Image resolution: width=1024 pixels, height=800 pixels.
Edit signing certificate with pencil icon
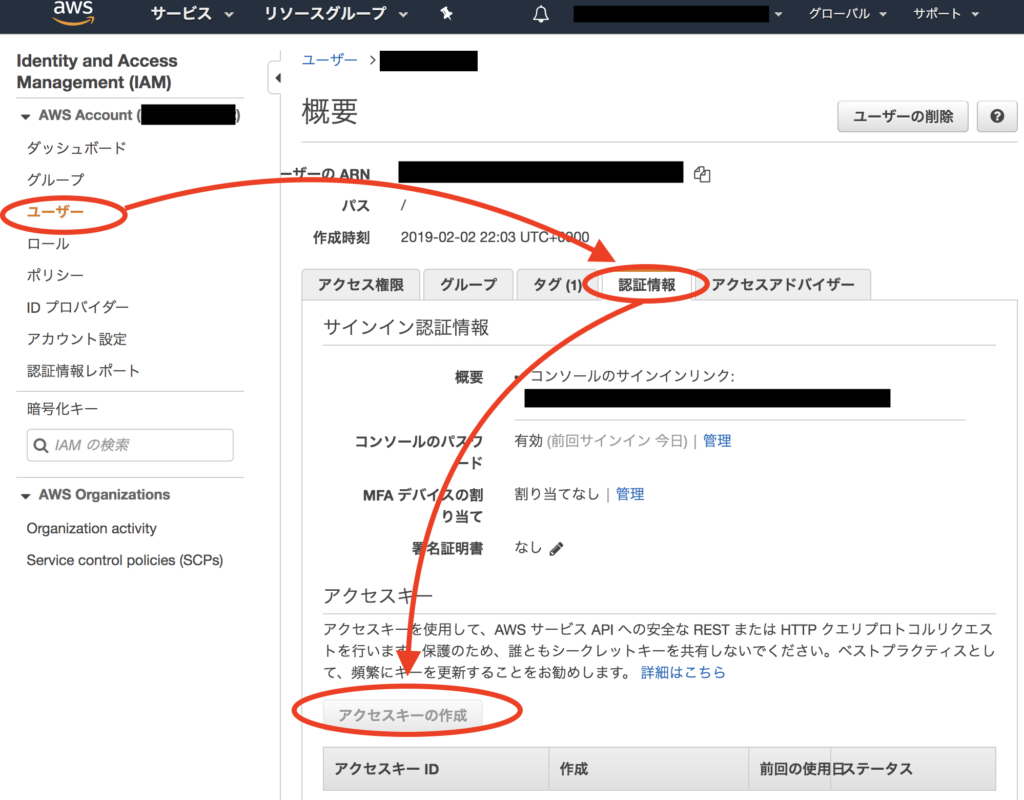(556, 549)
